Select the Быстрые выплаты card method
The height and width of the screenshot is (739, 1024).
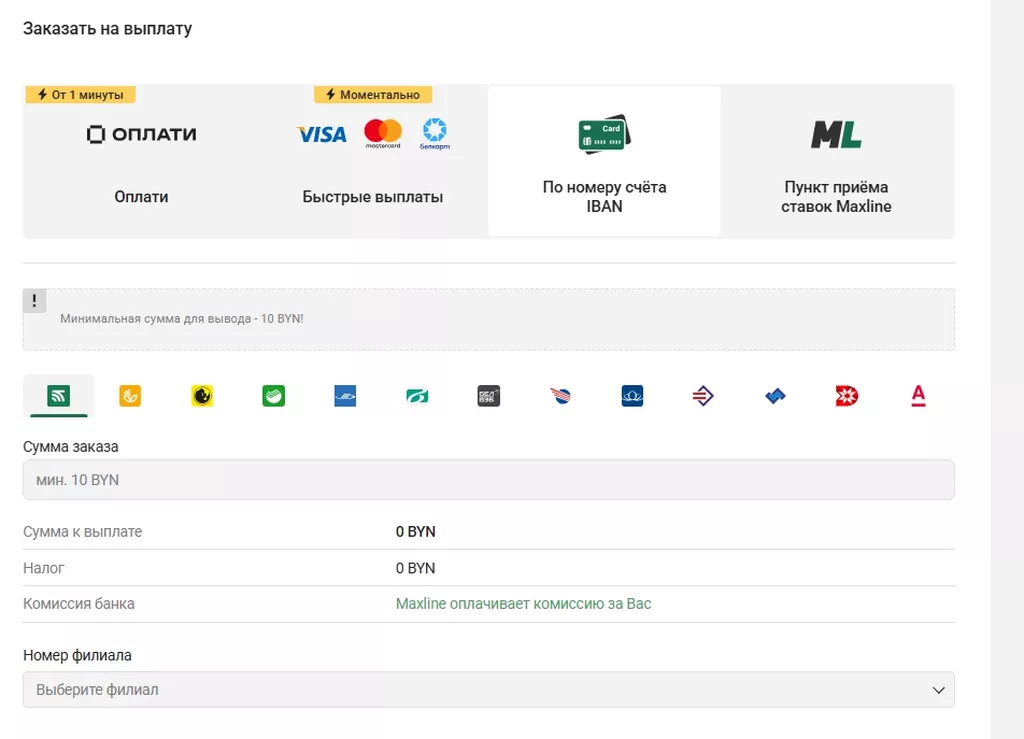coord(372,161)
